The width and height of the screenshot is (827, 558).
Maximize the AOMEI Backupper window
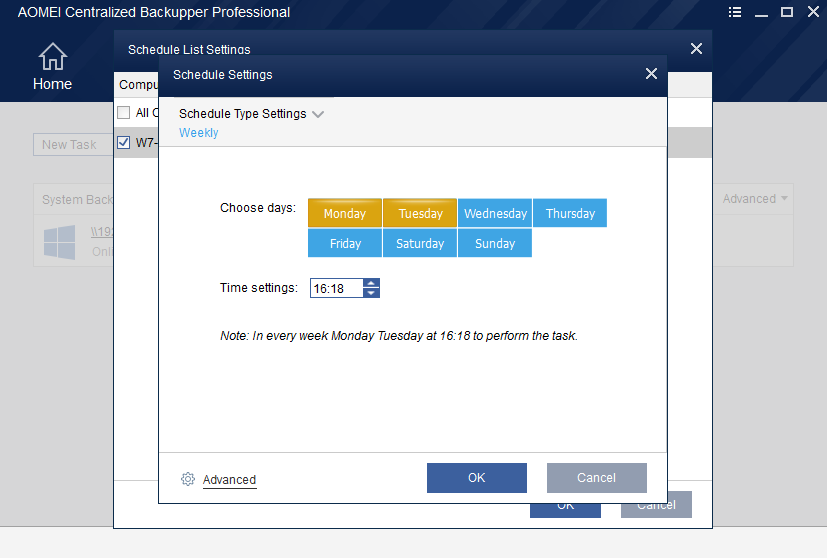pos(787,12)
